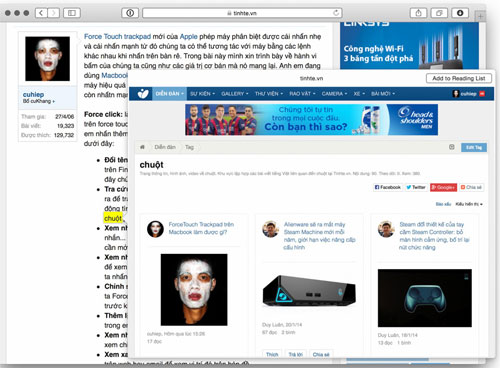The width and height of the screenshot is (500, 368).
Task: Click the chuột tag page heading
Action: click(152, 165)
